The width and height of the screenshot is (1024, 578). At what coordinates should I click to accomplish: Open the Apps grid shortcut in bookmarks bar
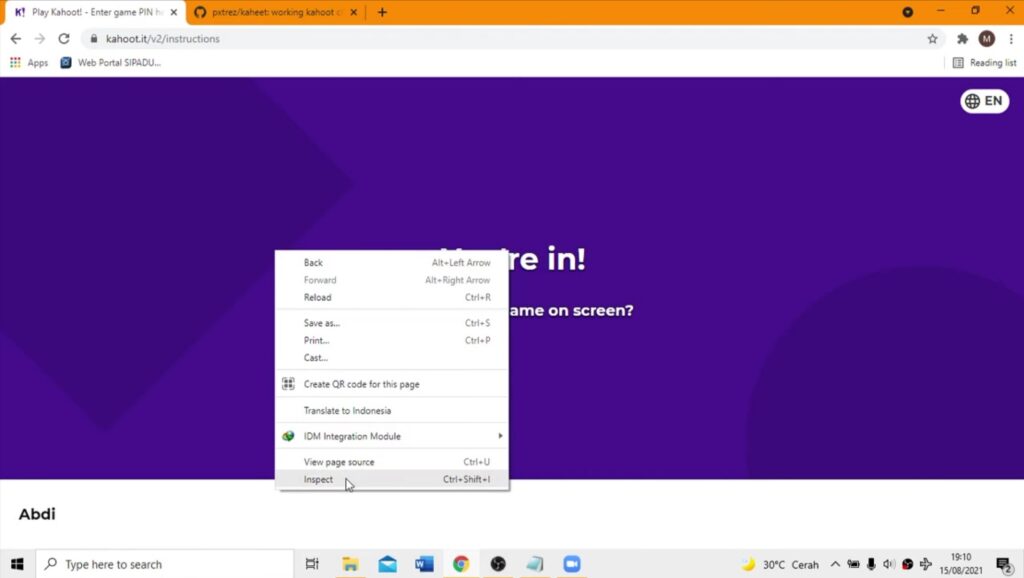tap(29, 63)
